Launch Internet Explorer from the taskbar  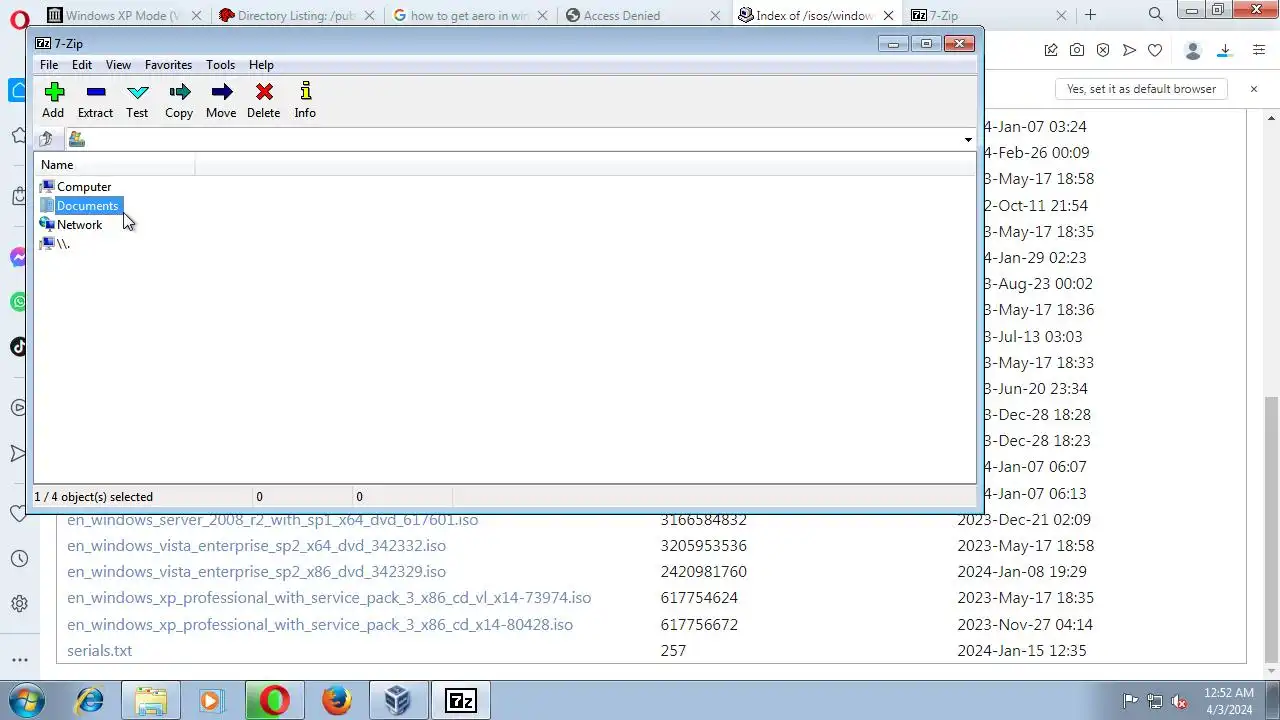pyautogui.click(x=90, y=701)
